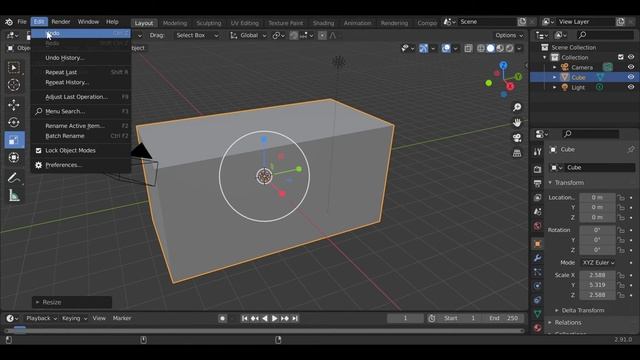Click the End frame field
The image size is (640, 360).
pyautogui.click(x=504, y=318)
